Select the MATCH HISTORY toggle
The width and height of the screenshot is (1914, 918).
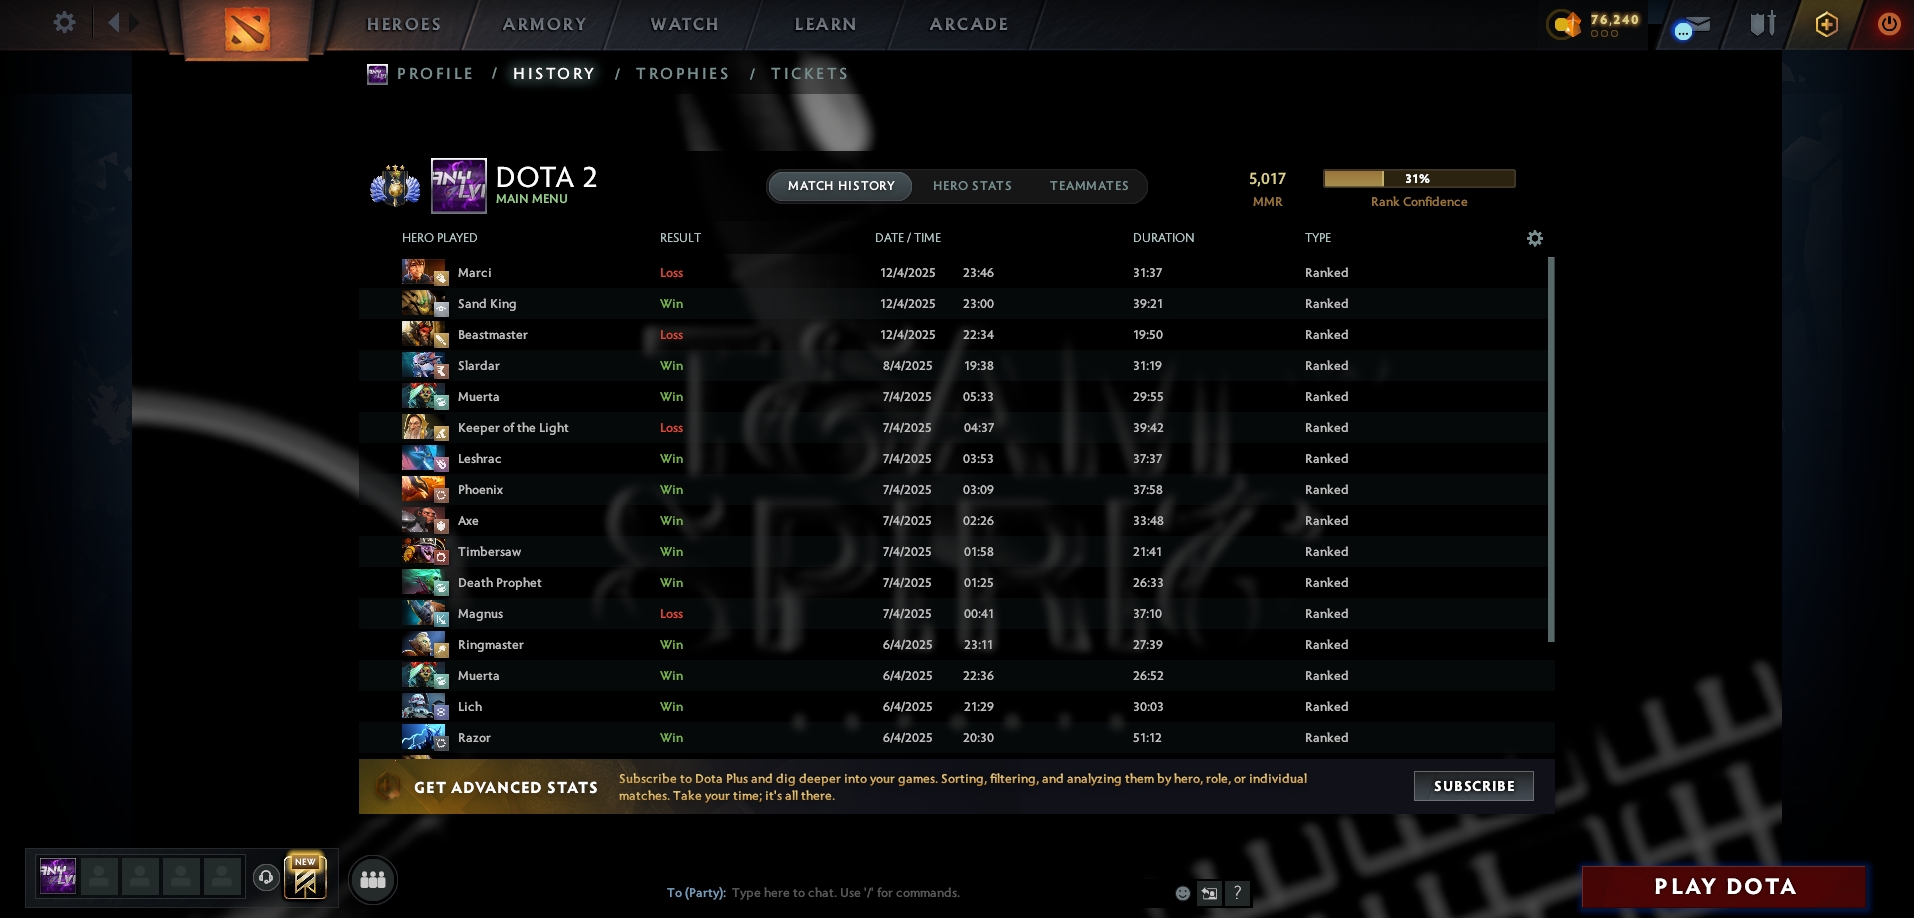(841, 186)
